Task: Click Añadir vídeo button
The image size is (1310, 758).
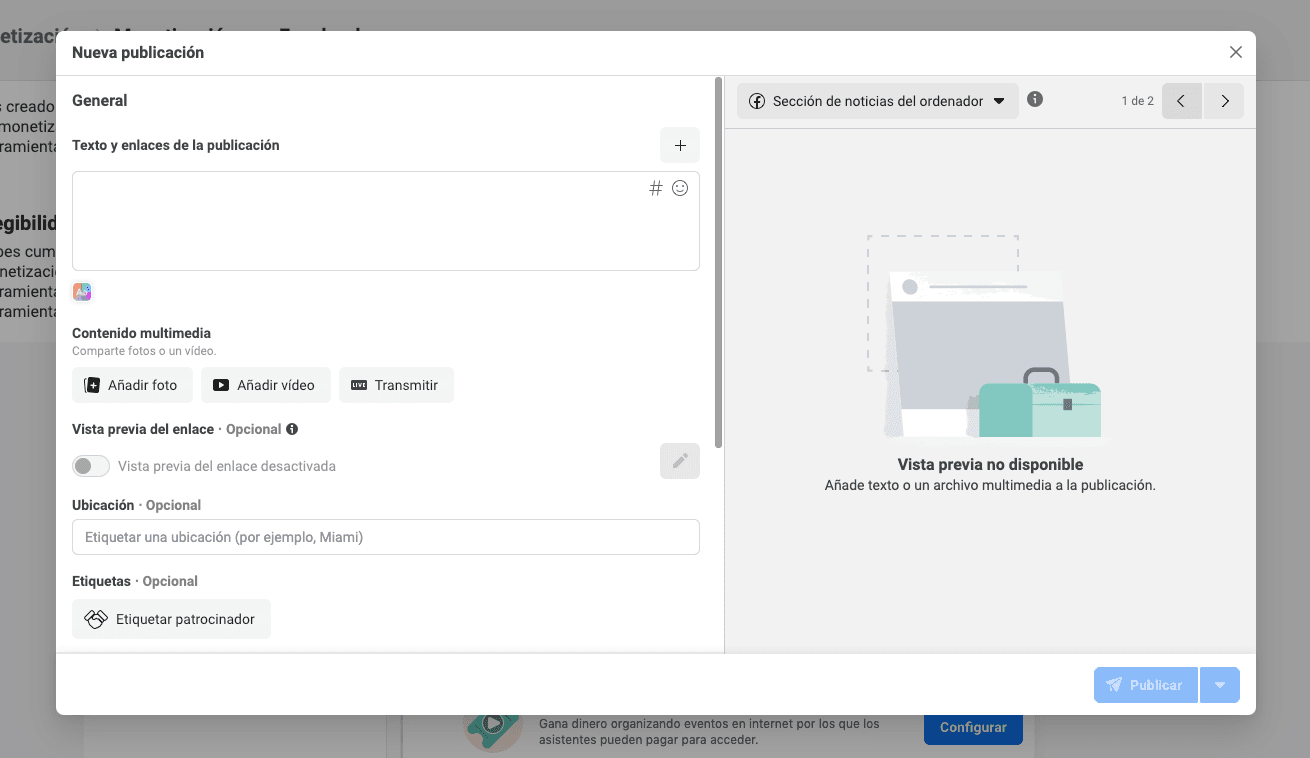Action: click(x=265, y=385)
